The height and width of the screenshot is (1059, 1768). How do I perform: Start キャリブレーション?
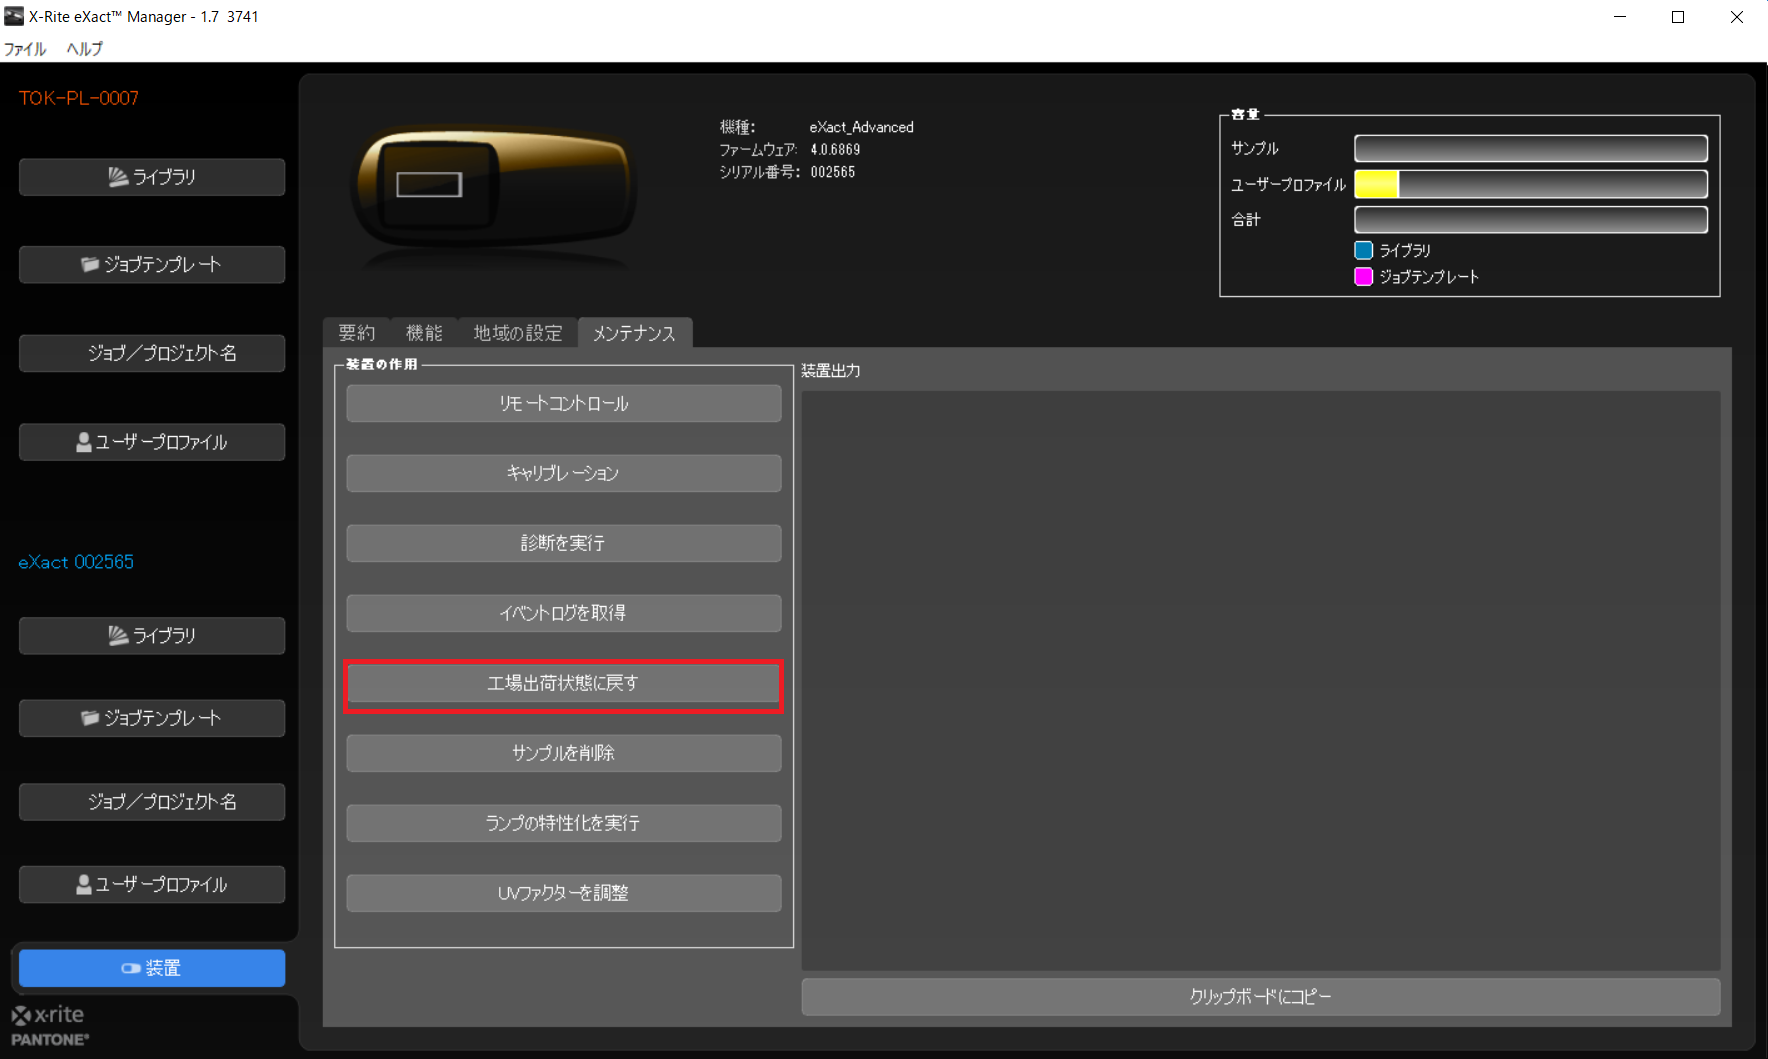tap(564, 474)
